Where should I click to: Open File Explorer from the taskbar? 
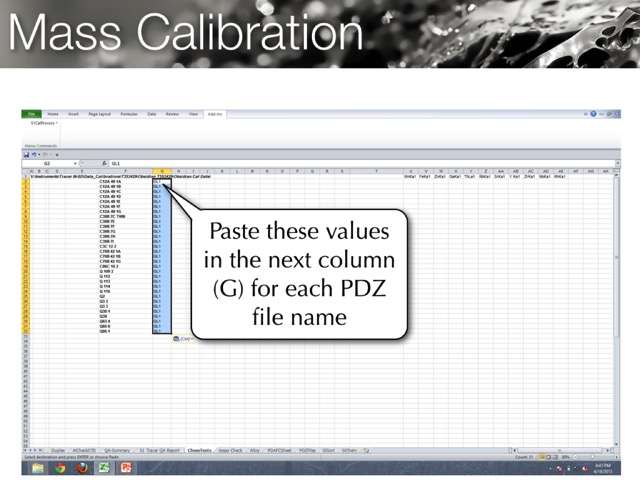(x=38, y=467)
